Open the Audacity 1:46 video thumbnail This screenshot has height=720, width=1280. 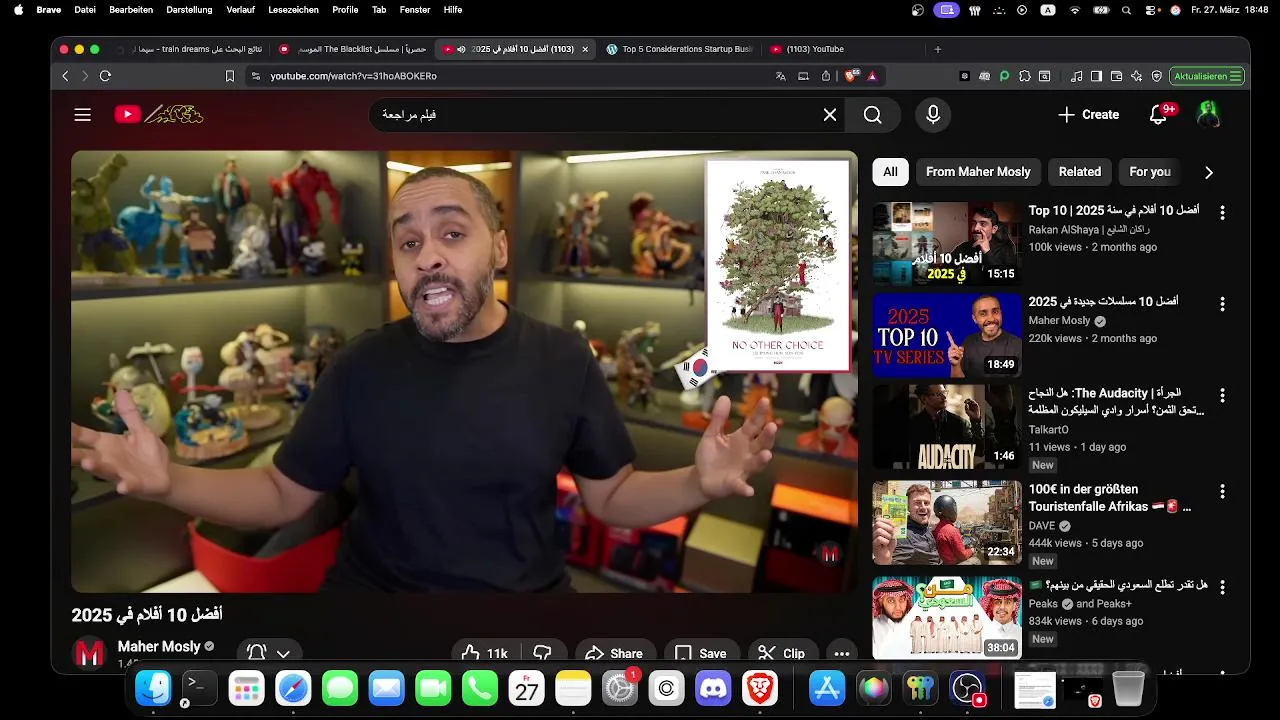tap(947, 427)
